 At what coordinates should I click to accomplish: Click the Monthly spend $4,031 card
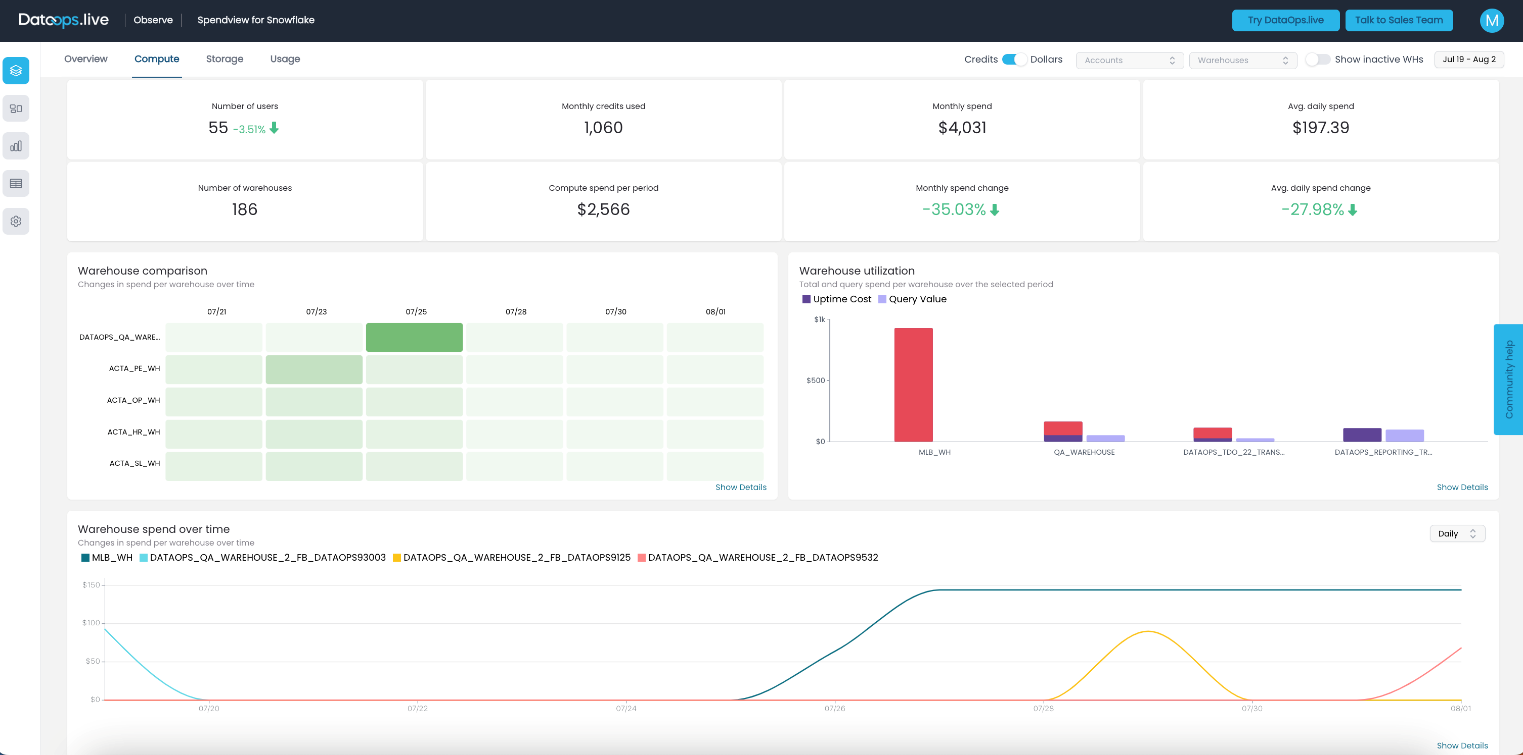962,119
